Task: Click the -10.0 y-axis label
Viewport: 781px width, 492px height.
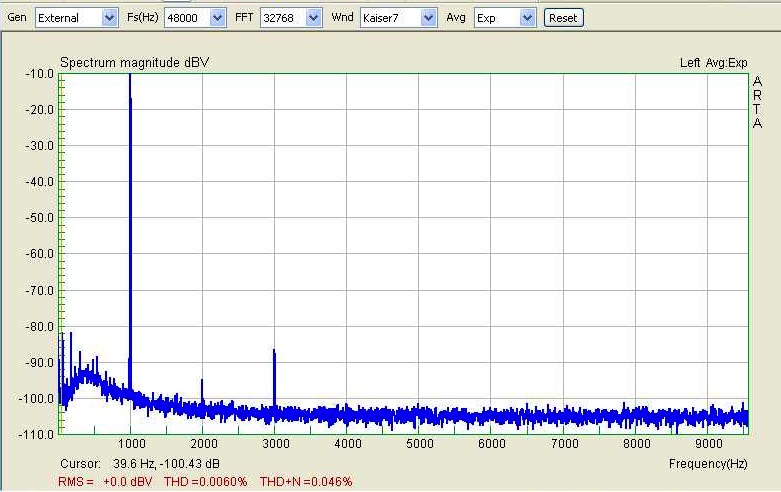Action: click(39, 74)
